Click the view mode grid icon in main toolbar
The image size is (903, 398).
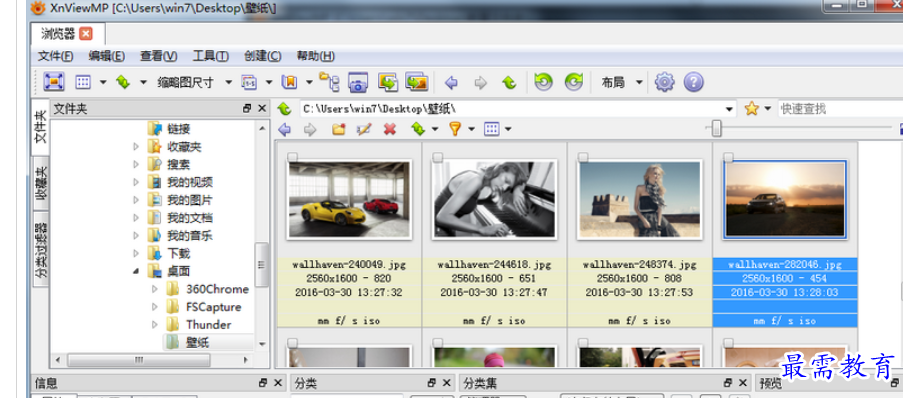click(x=84, y=82)
